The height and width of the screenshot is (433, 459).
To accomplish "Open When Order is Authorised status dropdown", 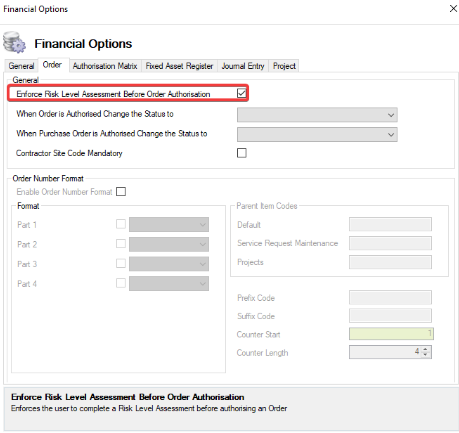I will (x=317, y=115).
